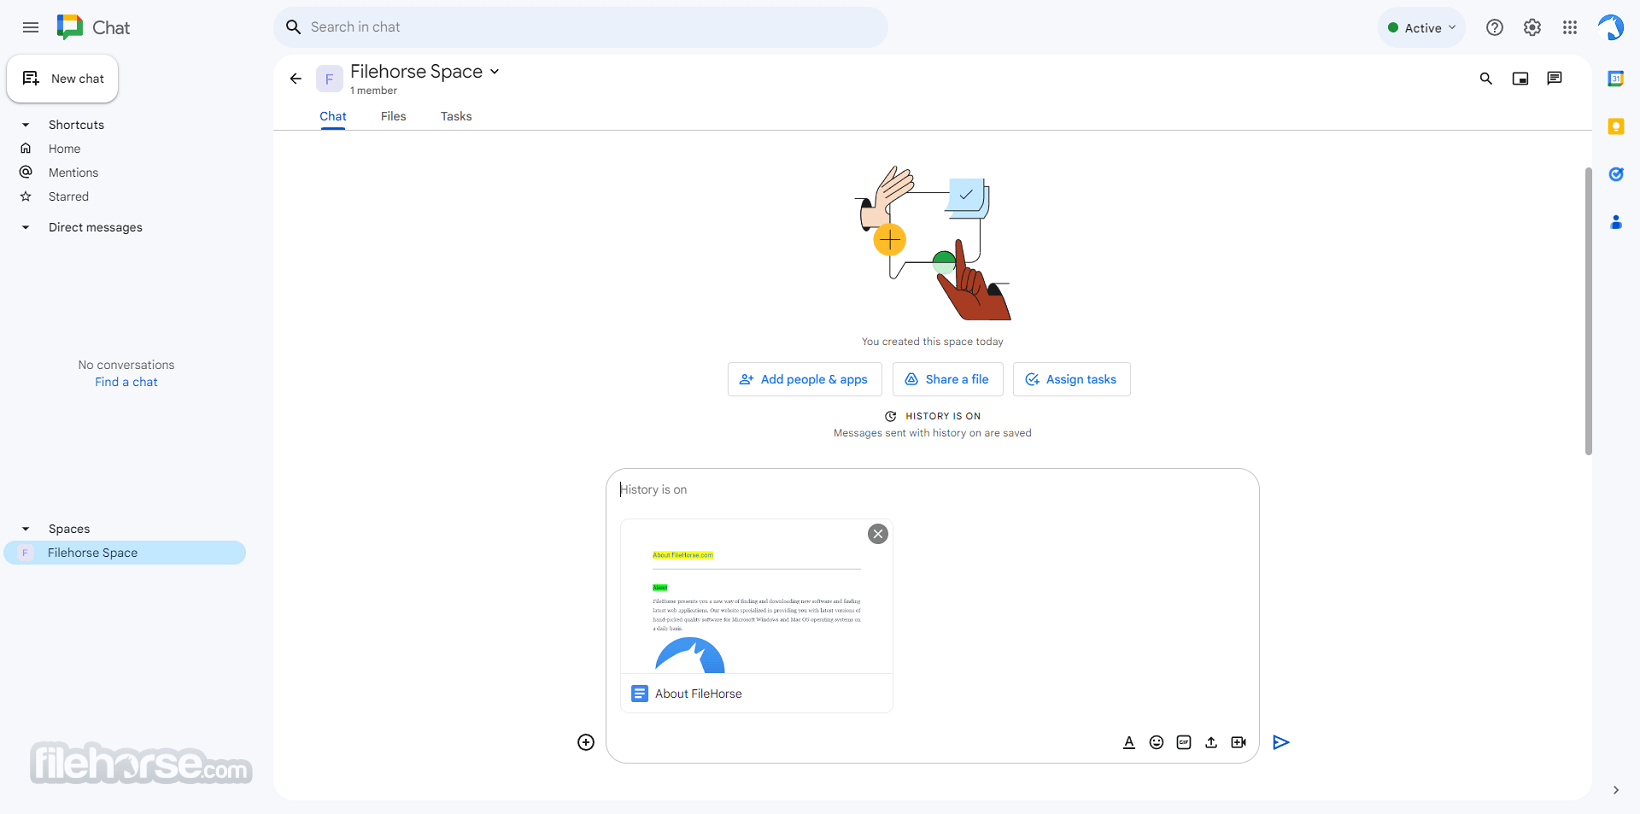Open the GIF picker

[x=1184, y=742]
